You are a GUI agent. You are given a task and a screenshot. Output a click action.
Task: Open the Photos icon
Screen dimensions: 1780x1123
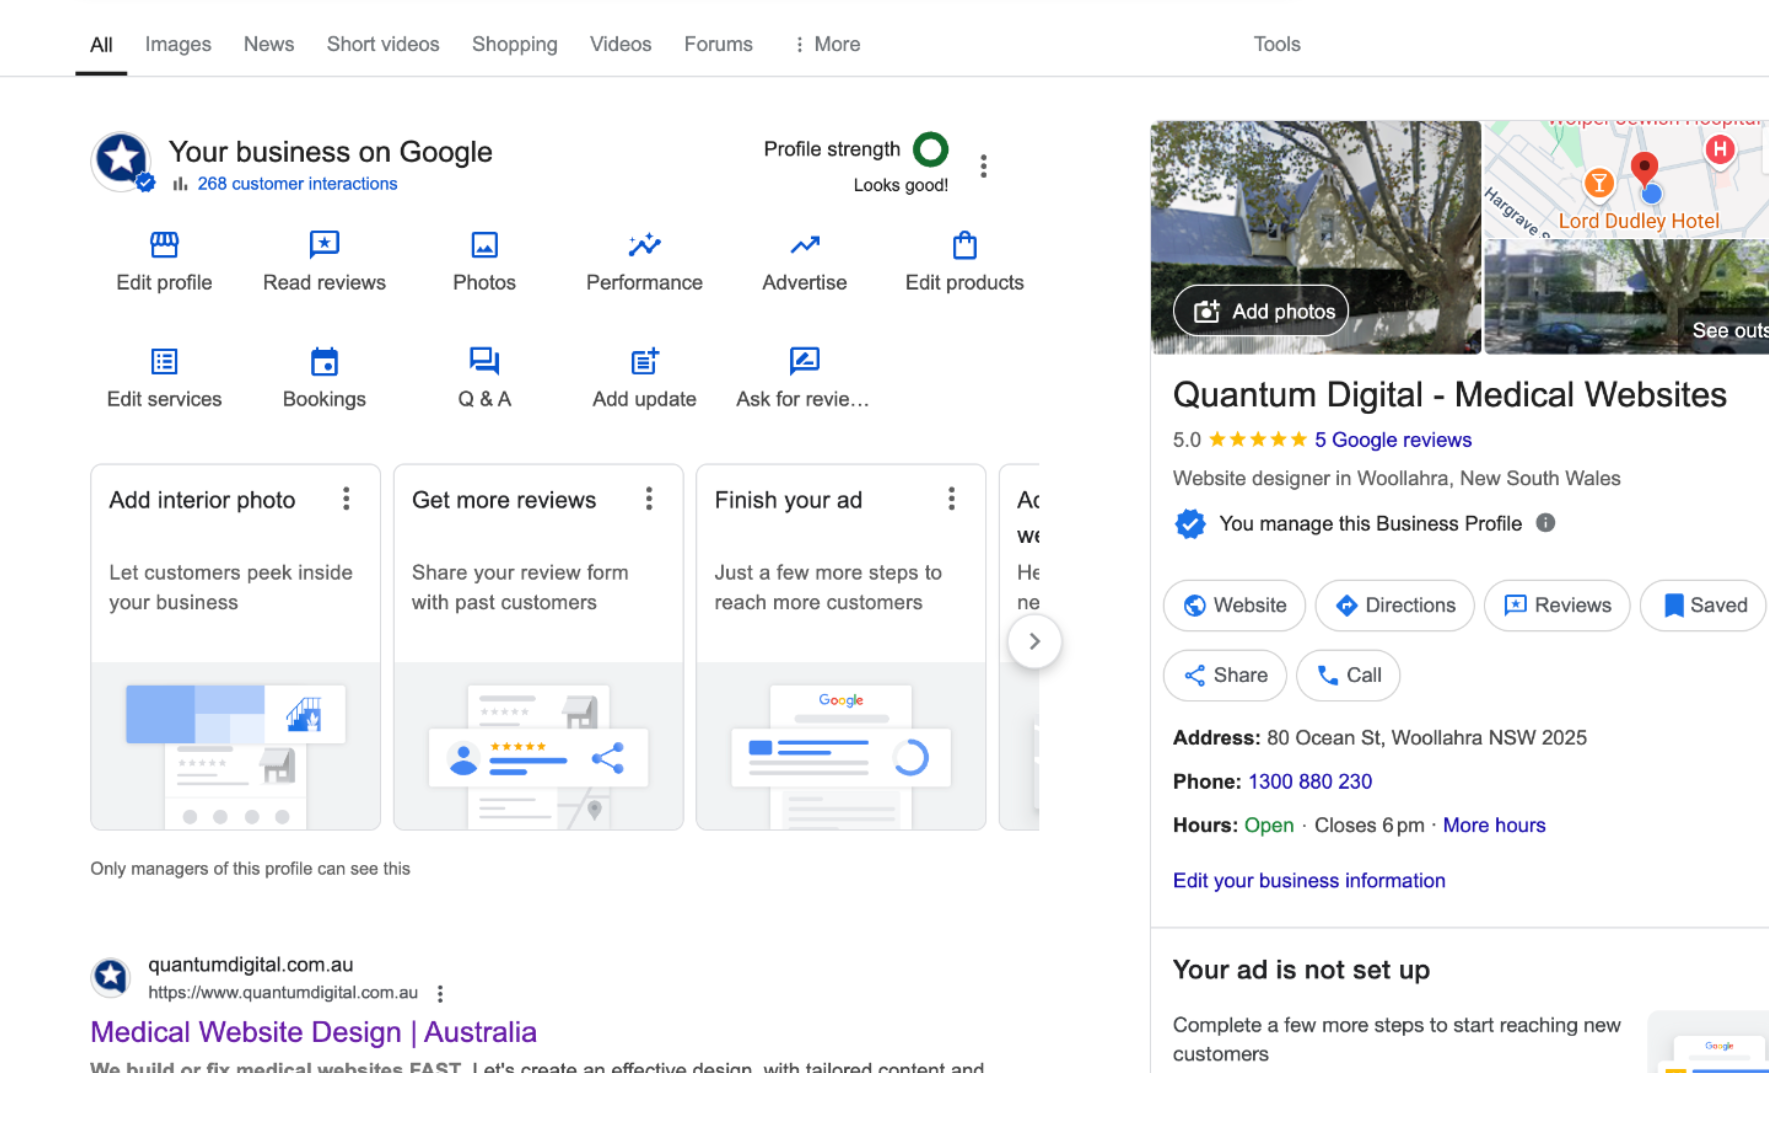point(484,245)
